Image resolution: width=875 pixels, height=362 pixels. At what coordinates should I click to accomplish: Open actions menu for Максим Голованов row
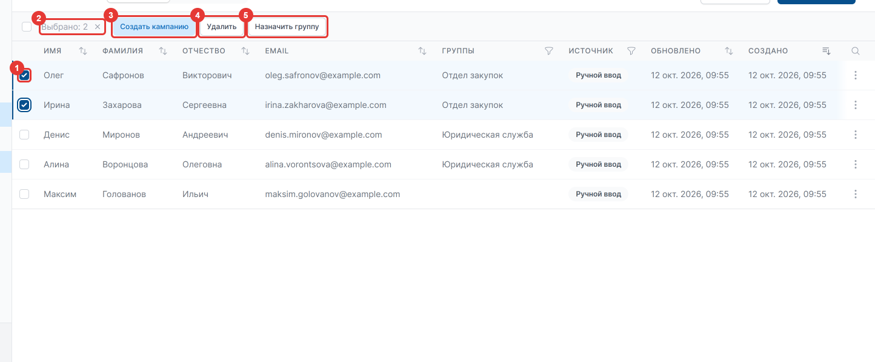pos(855,194)
